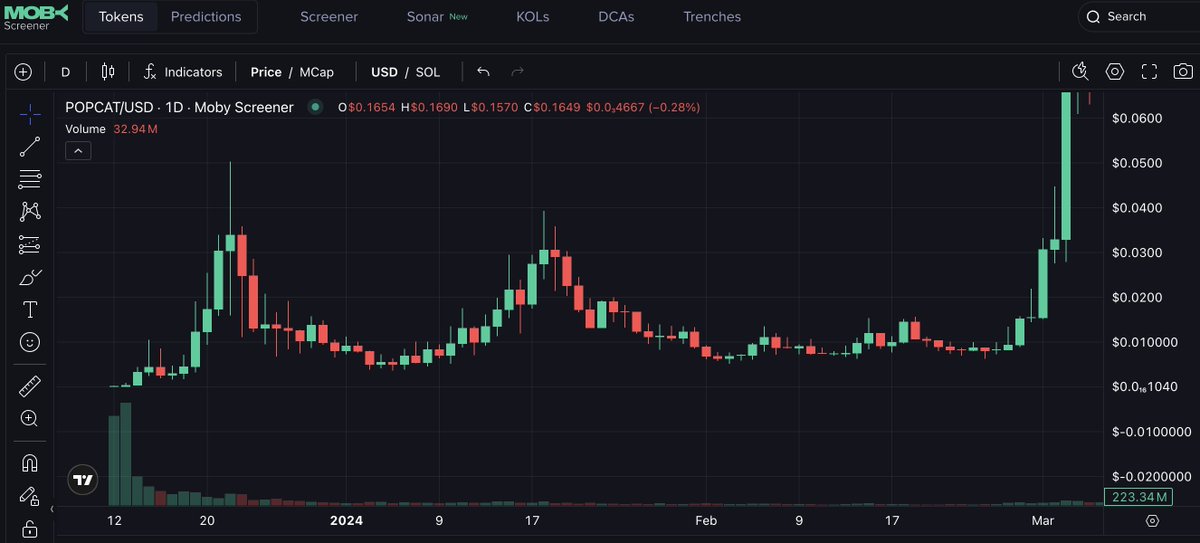Undo the last chart action
The width and height of the screenshot is (1200, 543).
(484, 72)
